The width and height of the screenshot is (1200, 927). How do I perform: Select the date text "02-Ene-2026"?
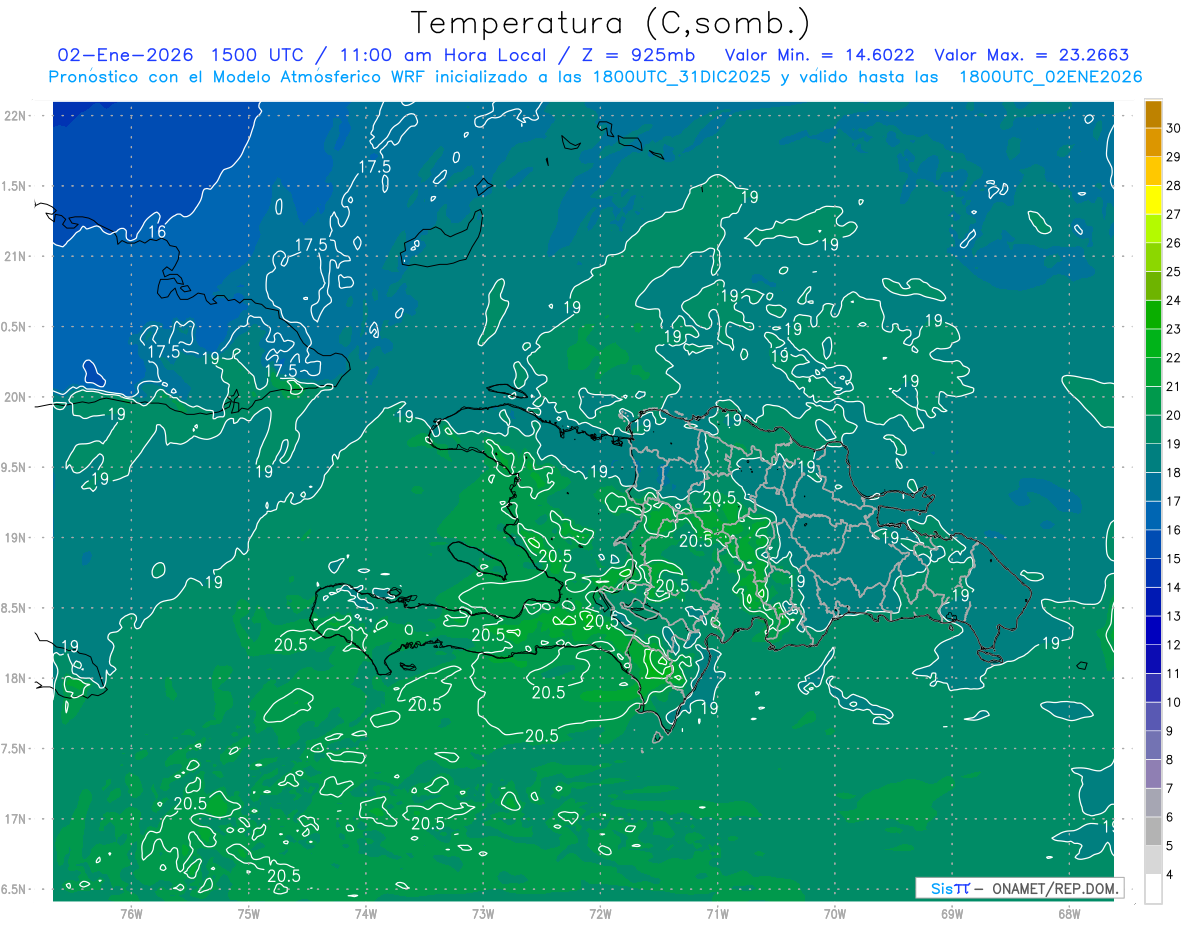coord(124,55)
